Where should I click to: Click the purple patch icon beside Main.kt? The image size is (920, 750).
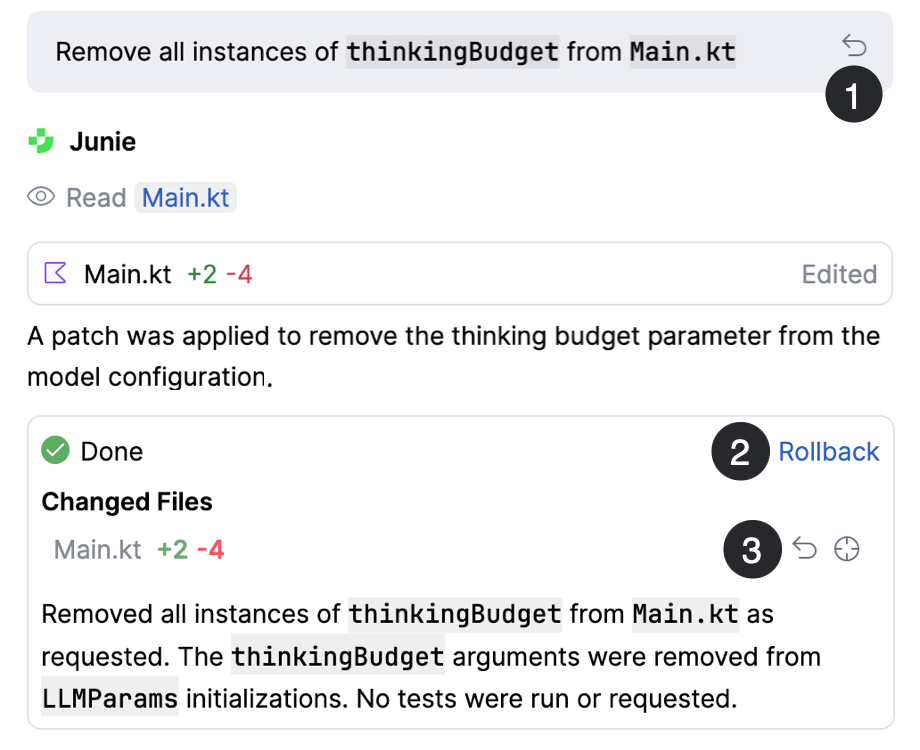[58, 274]
